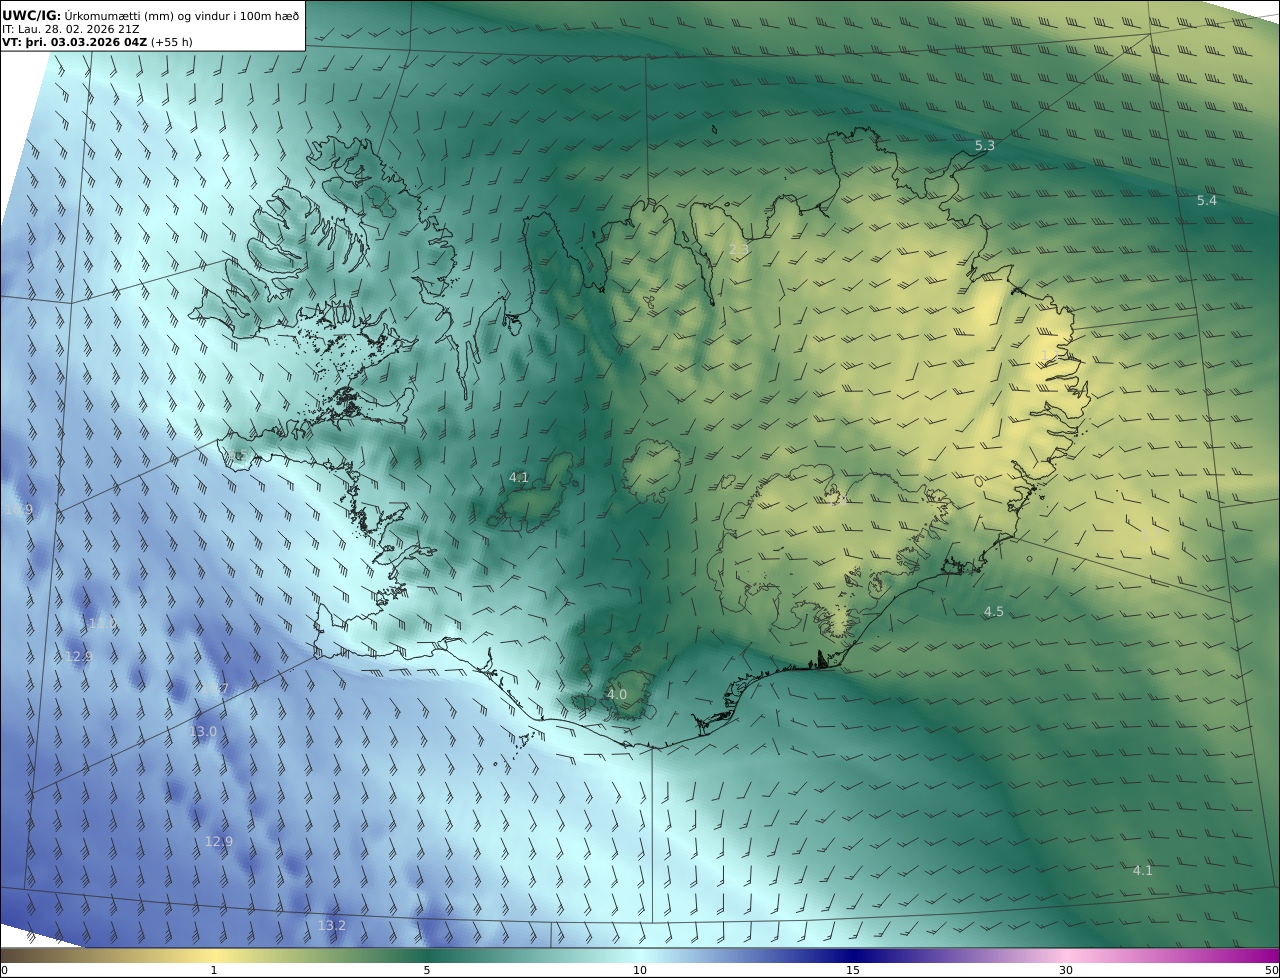
Task: Click the 13.2 value label on the map
Action: click(332, 926)
